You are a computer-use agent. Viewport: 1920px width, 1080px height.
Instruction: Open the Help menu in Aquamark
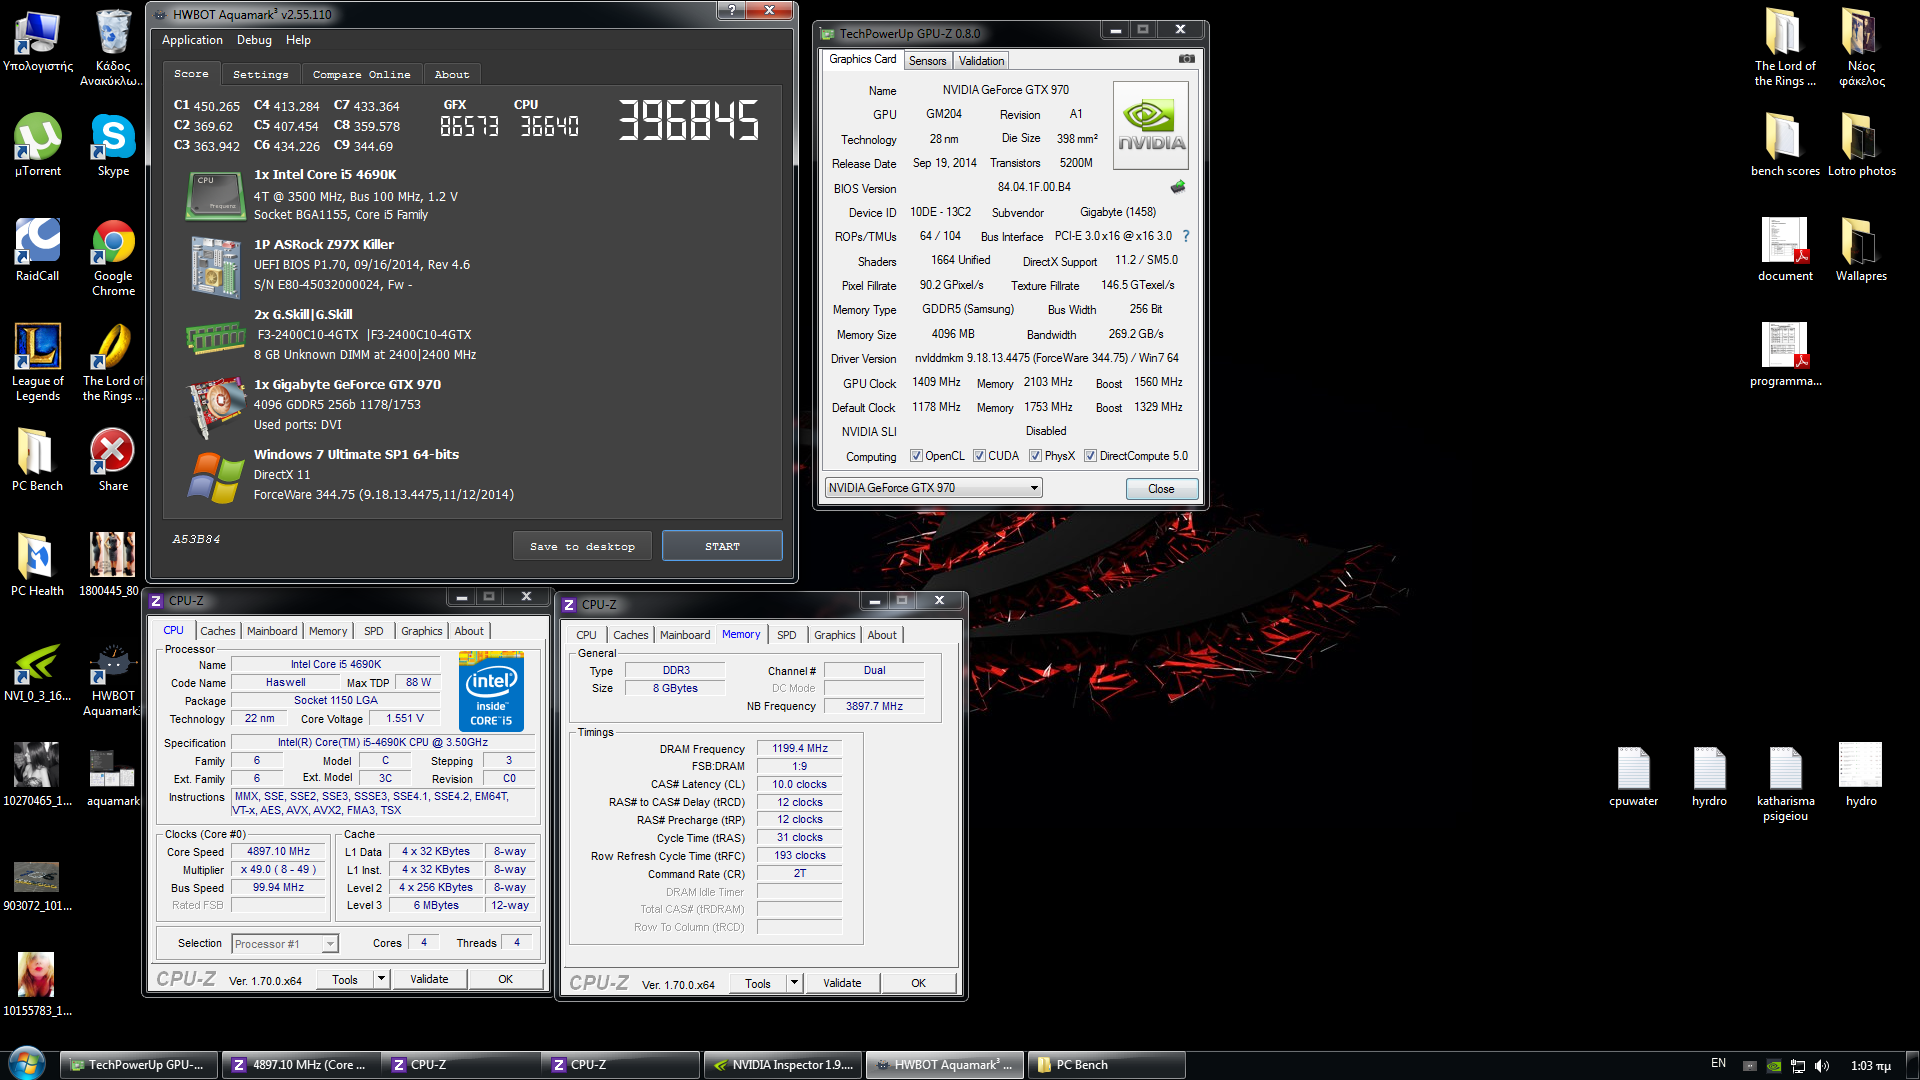(298, 40)
